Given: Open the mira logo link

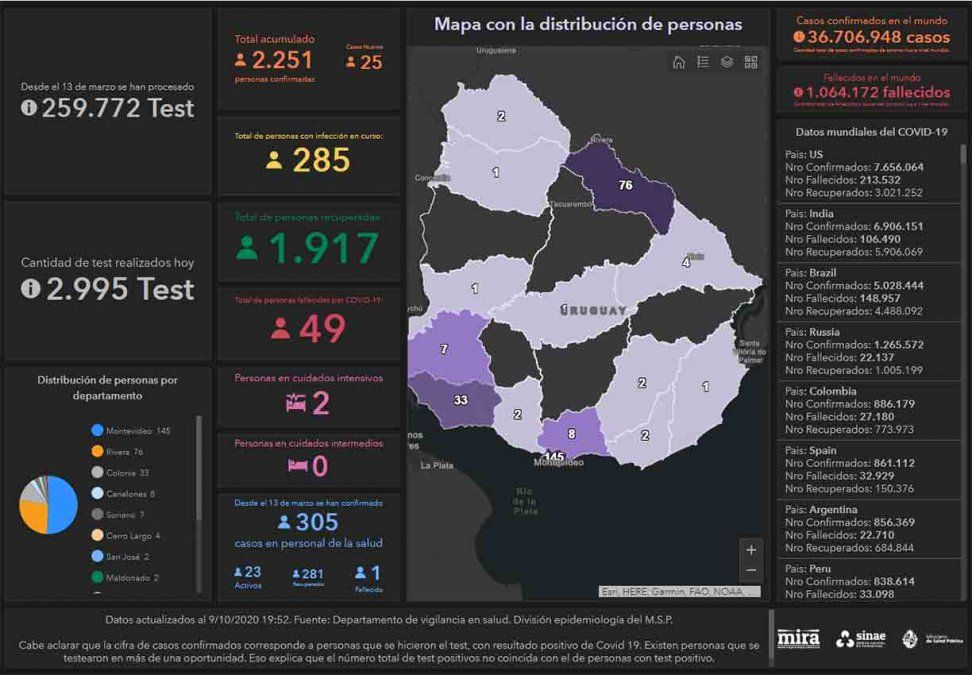Looking at the screenshot, I should 797,639.
